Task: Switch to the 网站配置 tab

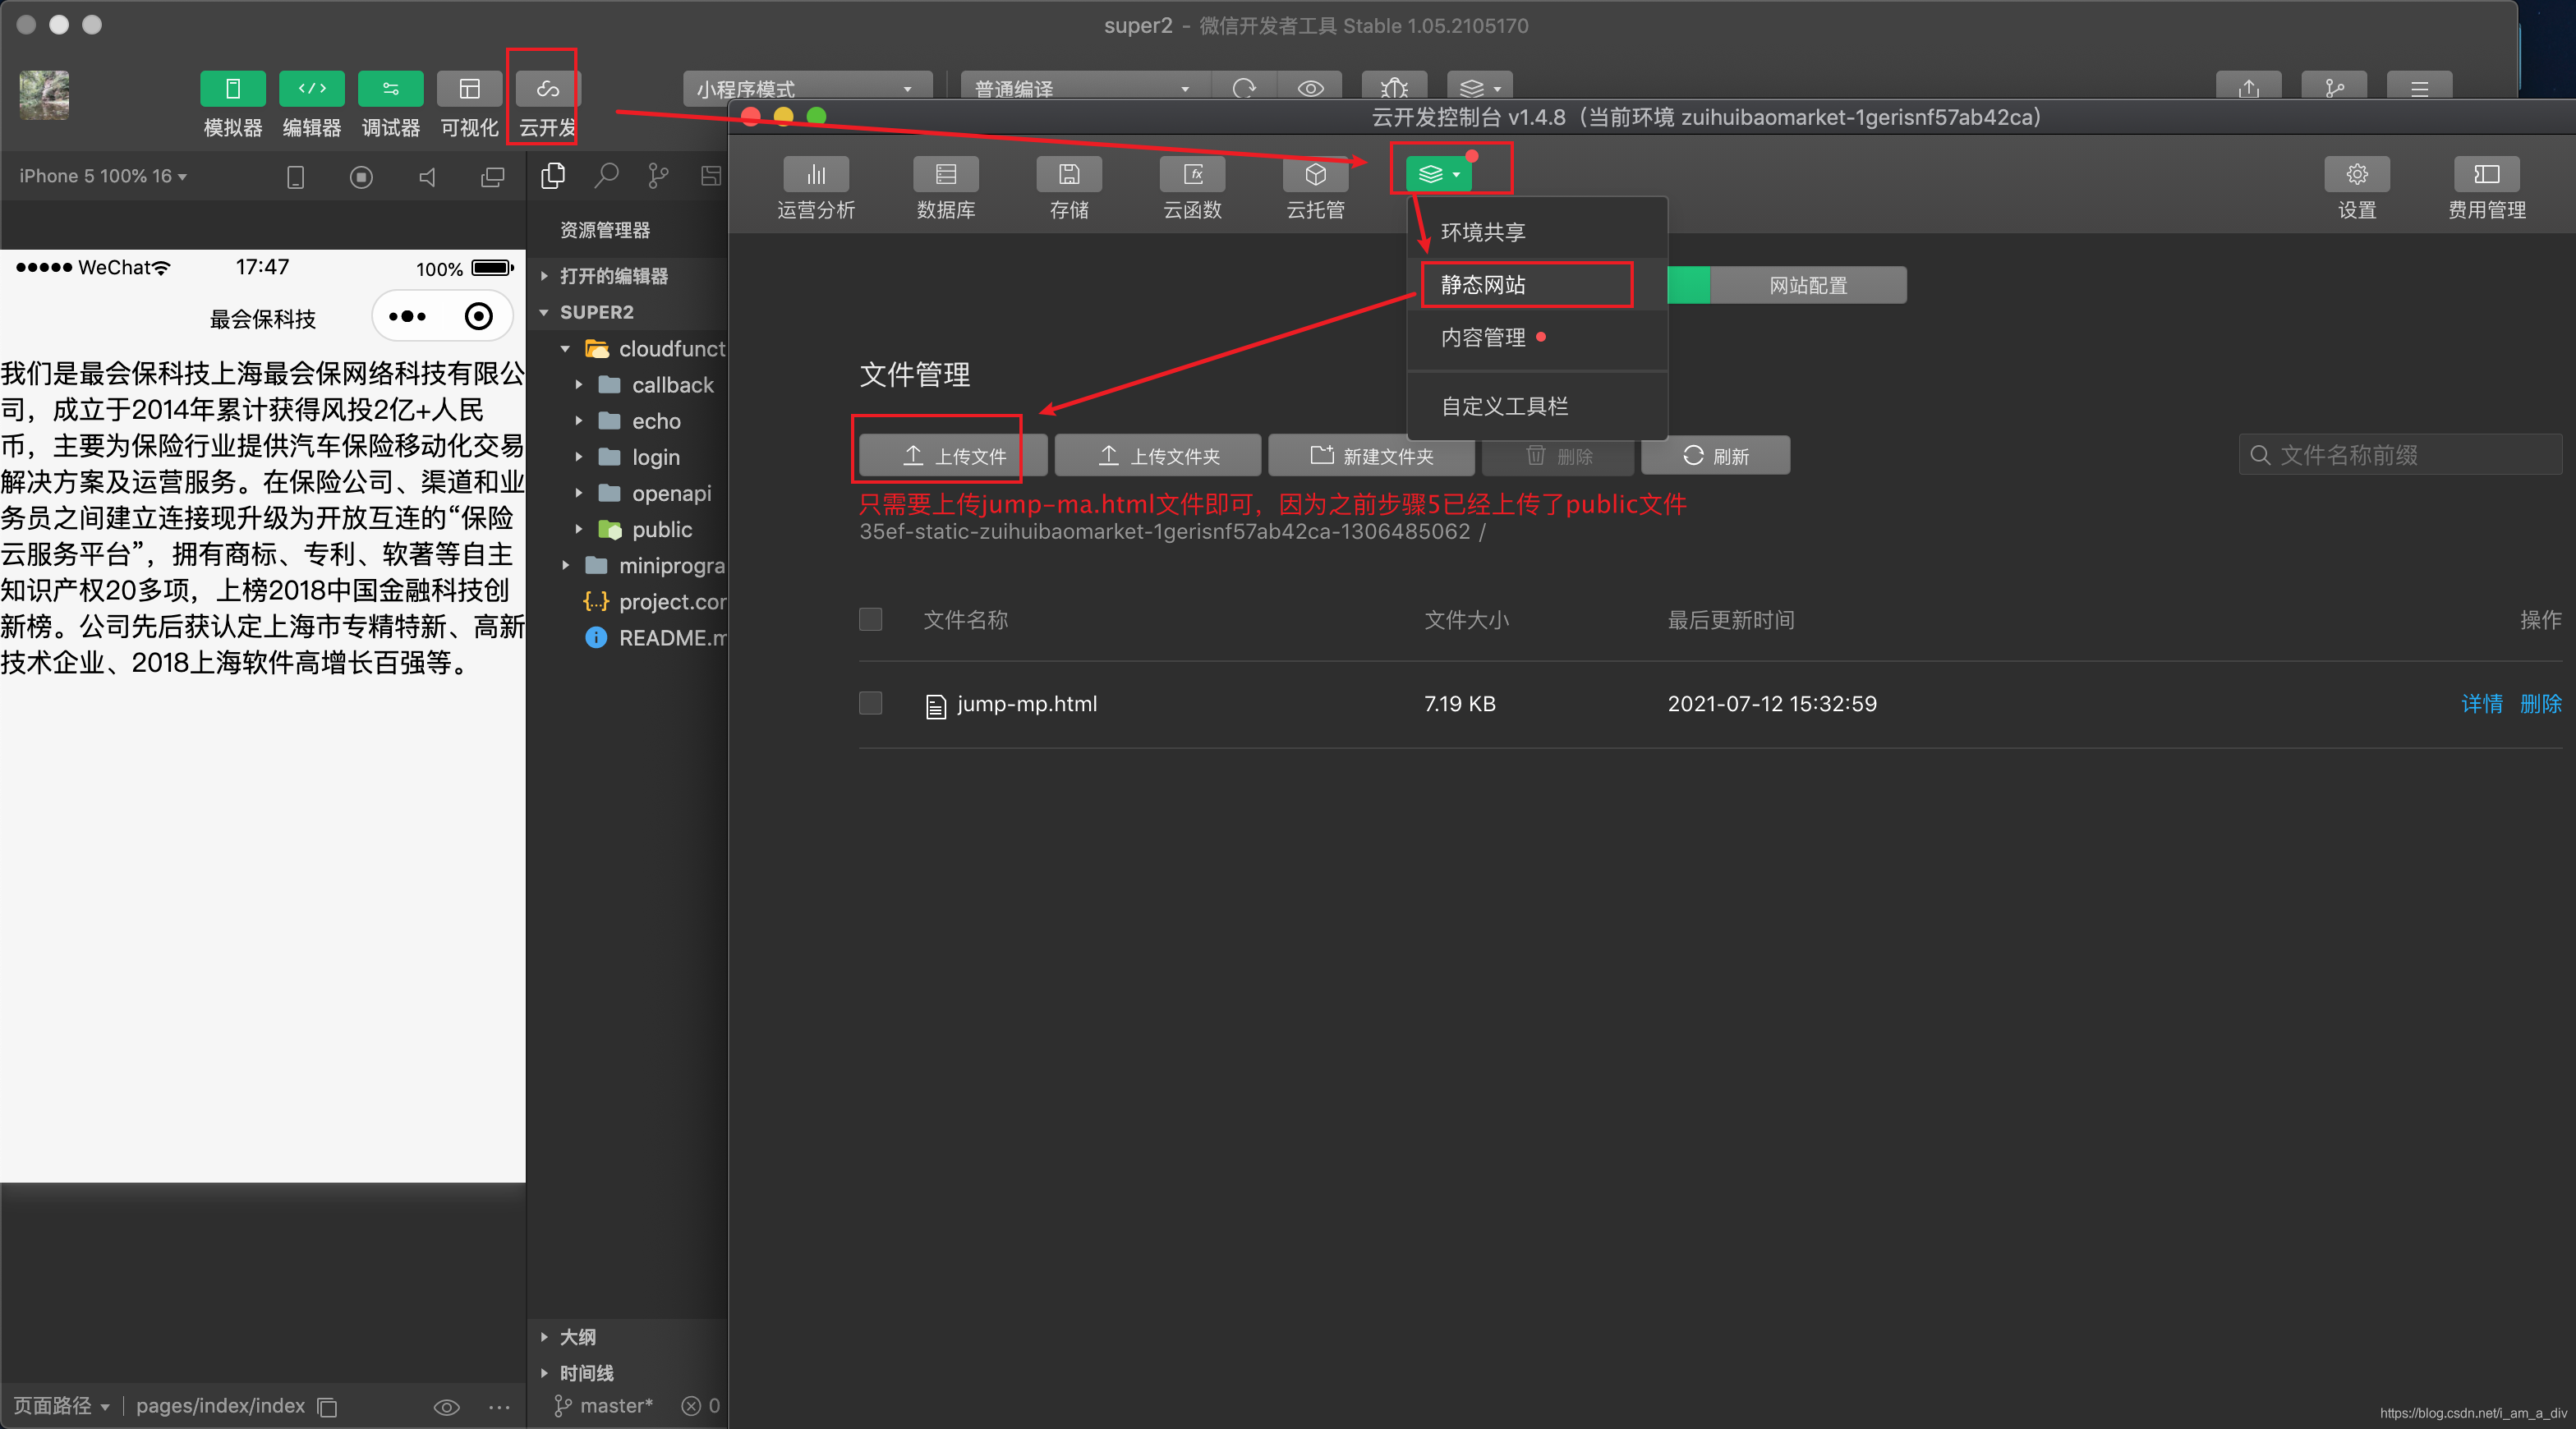Action: (x=1808, y=285)
